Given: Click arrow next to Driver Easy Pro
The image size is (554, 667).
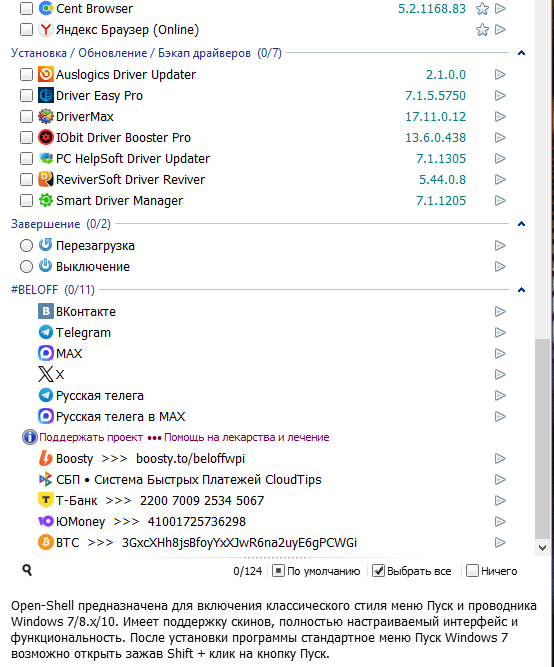Looking at the screenshot, I should click(x=500, y=95).
